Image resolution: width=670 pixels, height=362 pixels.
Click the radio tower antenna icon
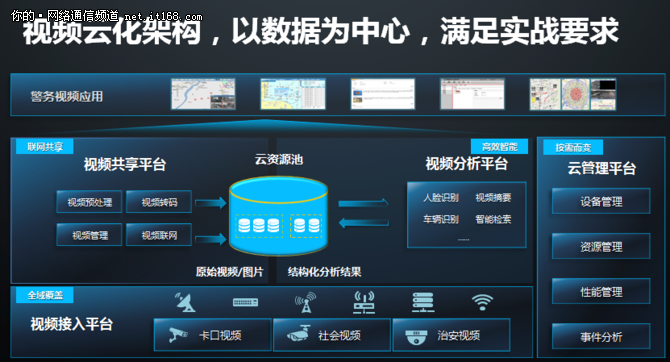point(305,302)
